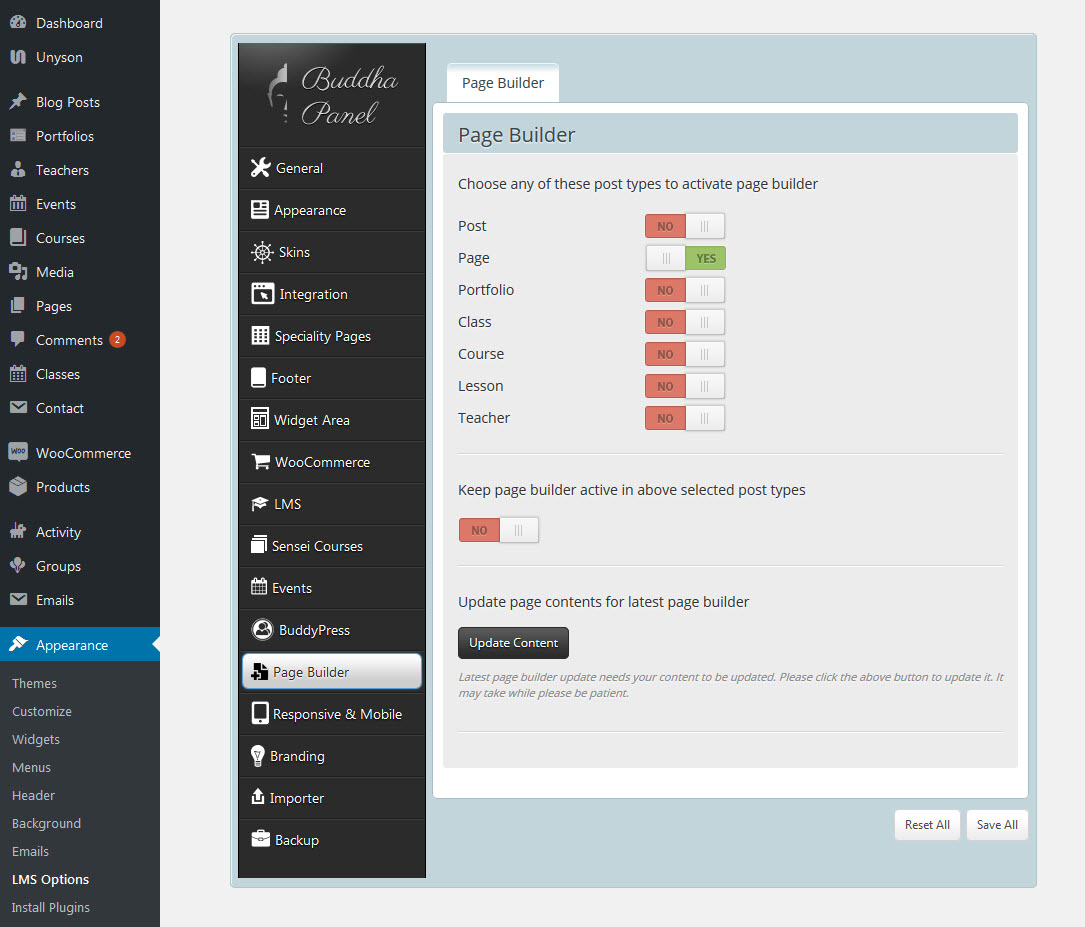Viewport: 1085px width, 927px height.
Task: Click the Backup briefcase icon
Action: coord(260,840)
